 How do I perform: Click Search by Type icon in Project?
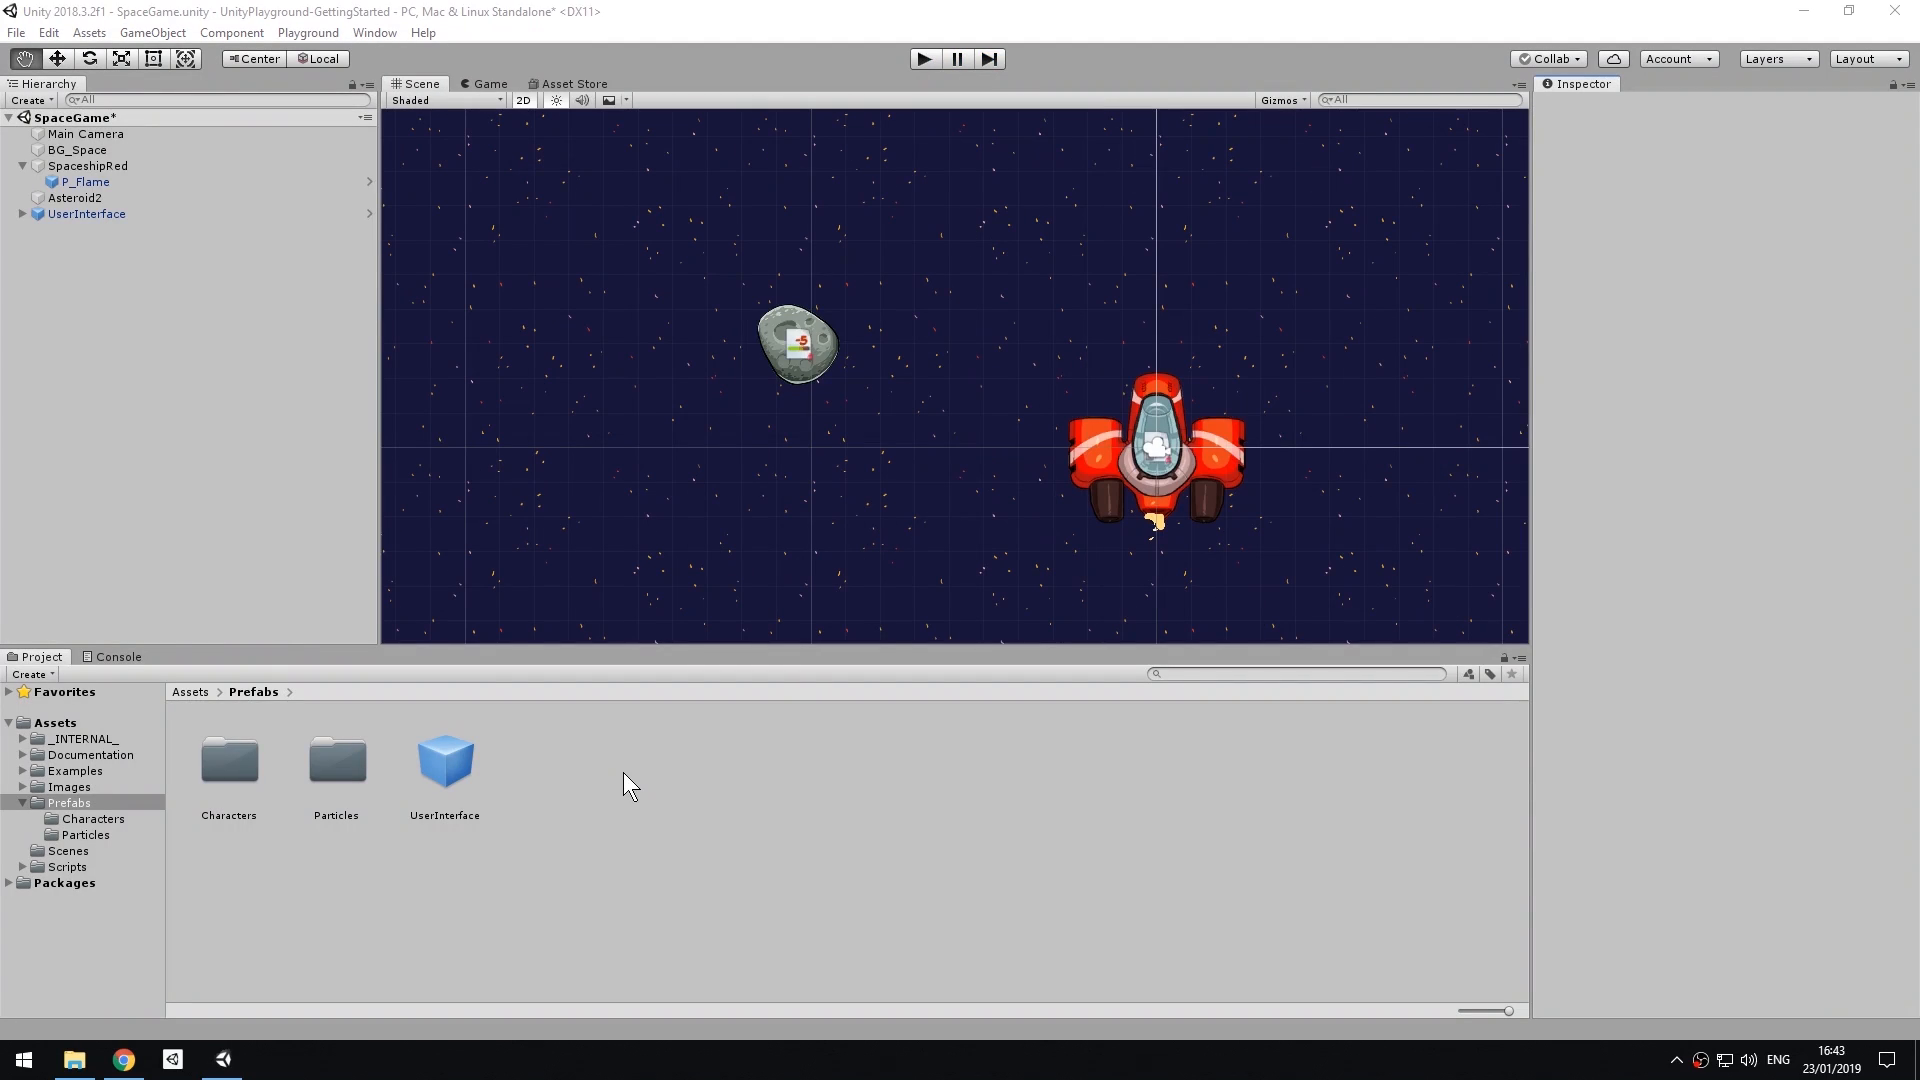[x=1468, y=674]
